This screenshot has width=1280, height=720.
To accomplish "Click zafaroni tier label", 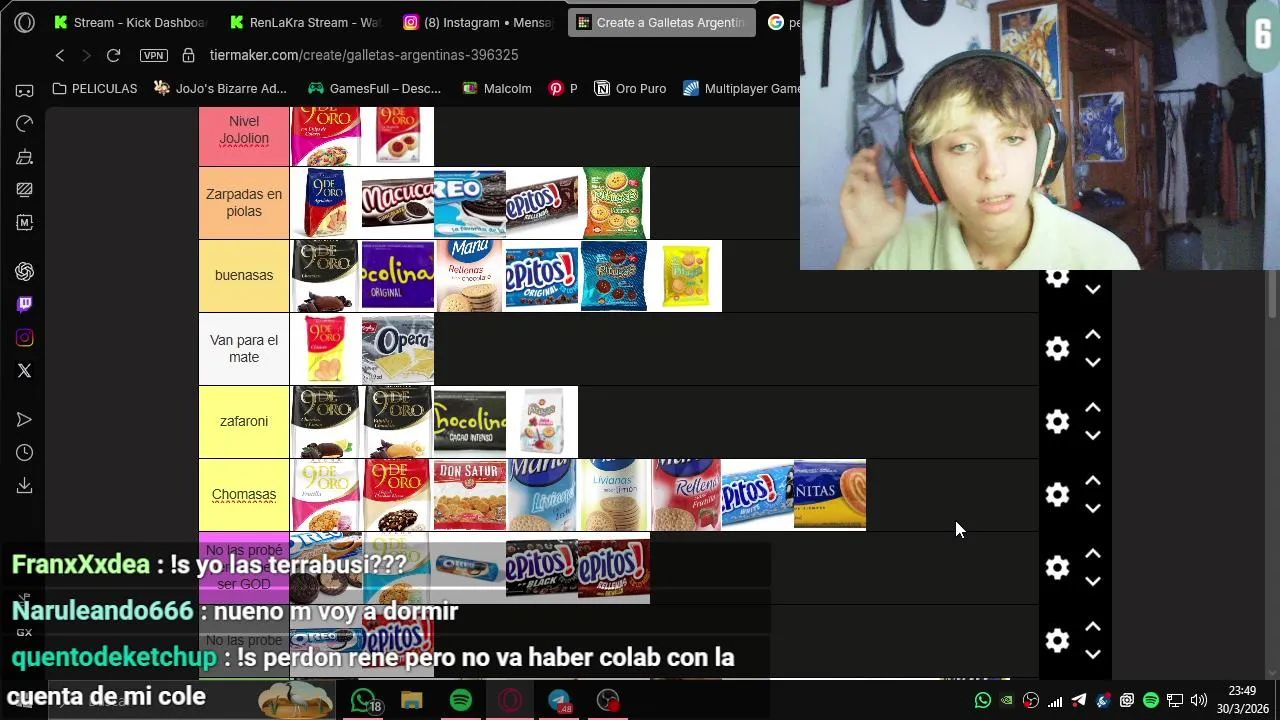I will (244, 421).
